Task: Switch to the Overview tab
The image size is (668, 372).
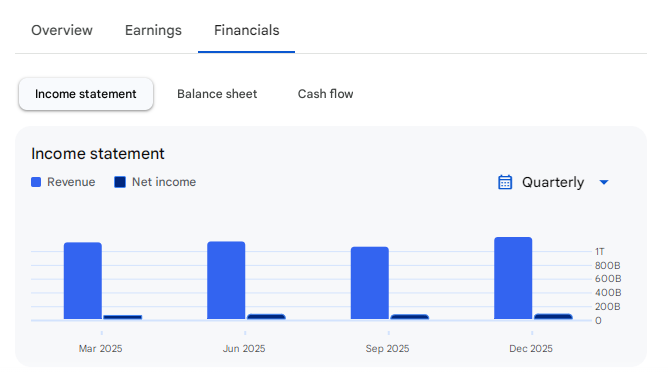Action: coord(62,30)
